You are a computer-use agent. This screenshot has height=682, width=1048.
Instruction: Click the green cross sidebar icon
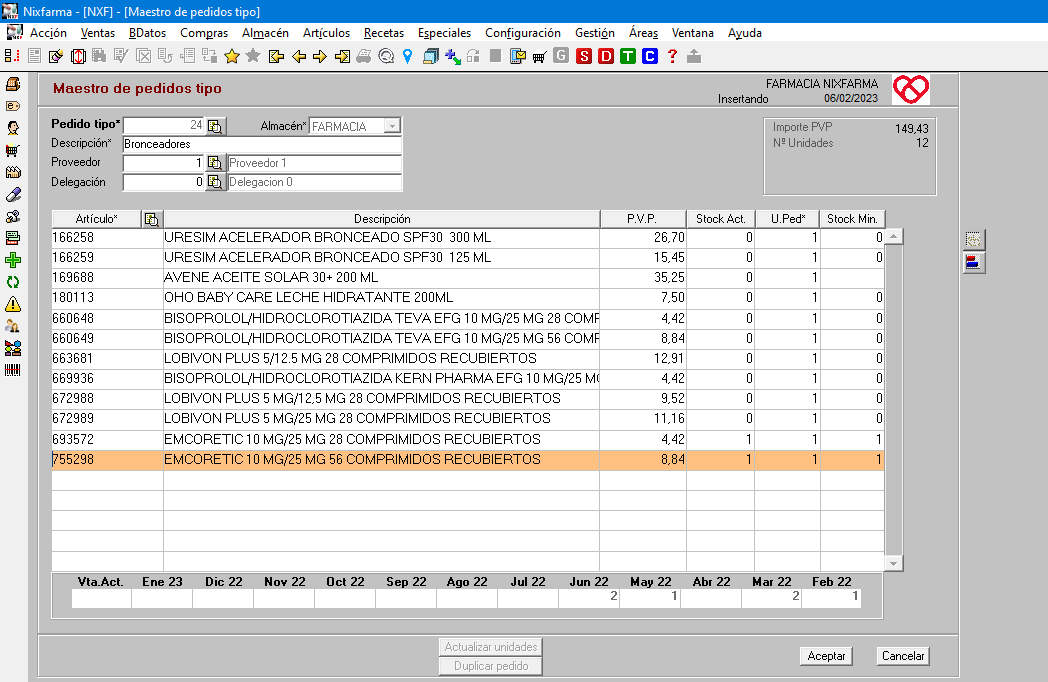pyautogui.click(x=13, y=261)
